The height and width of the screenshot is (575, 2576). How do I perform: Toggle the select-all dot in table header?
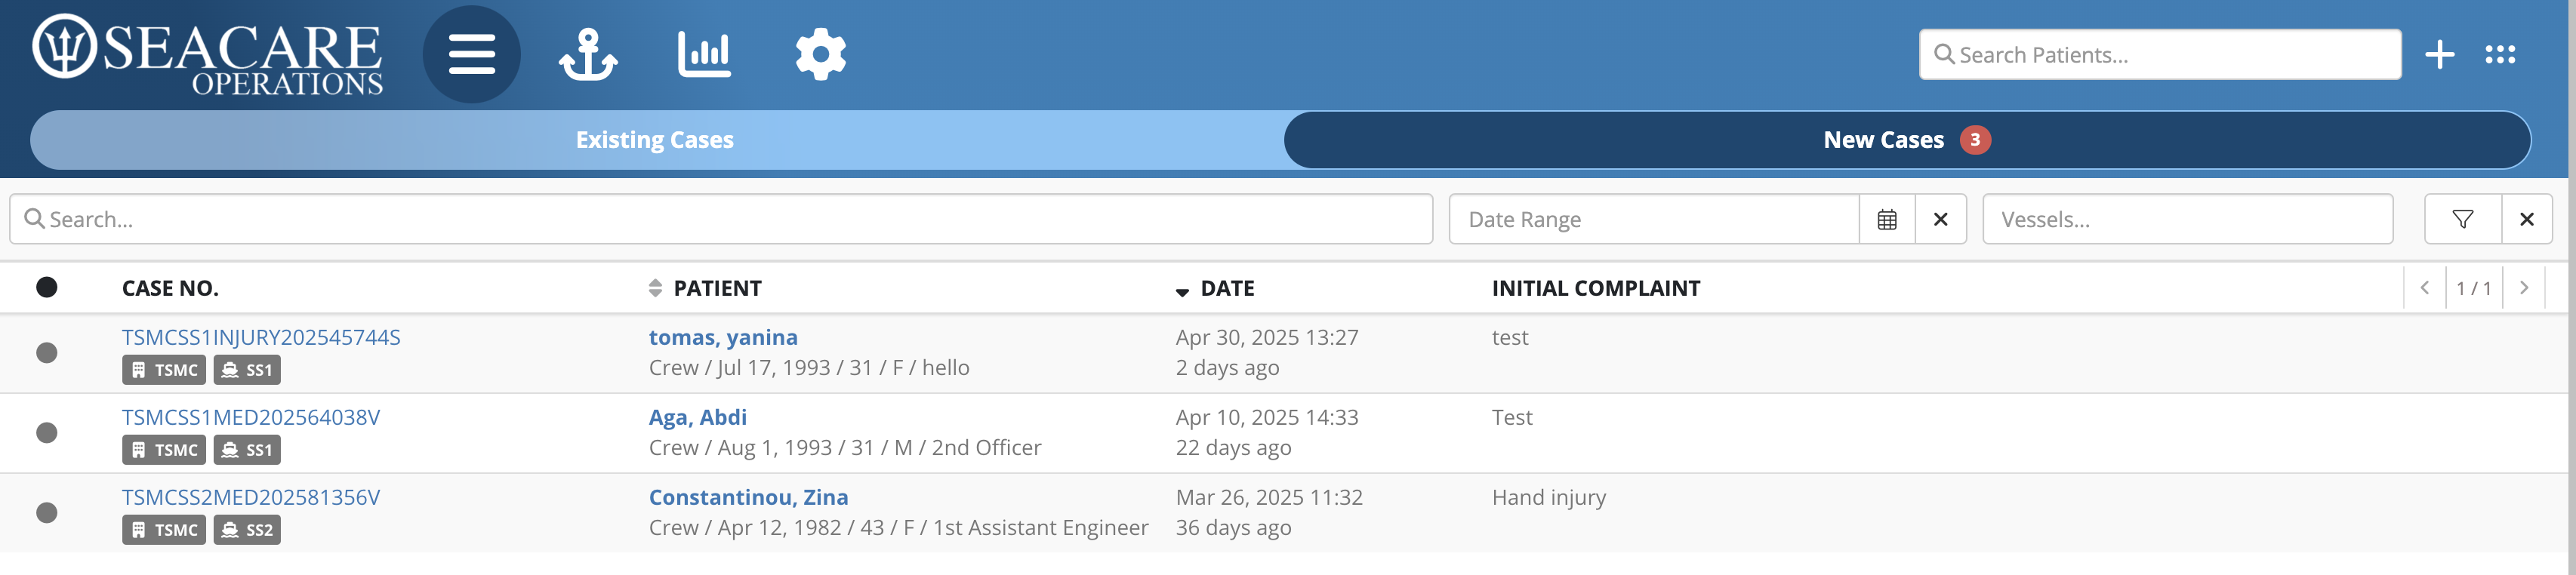click(x=47, y=288)
